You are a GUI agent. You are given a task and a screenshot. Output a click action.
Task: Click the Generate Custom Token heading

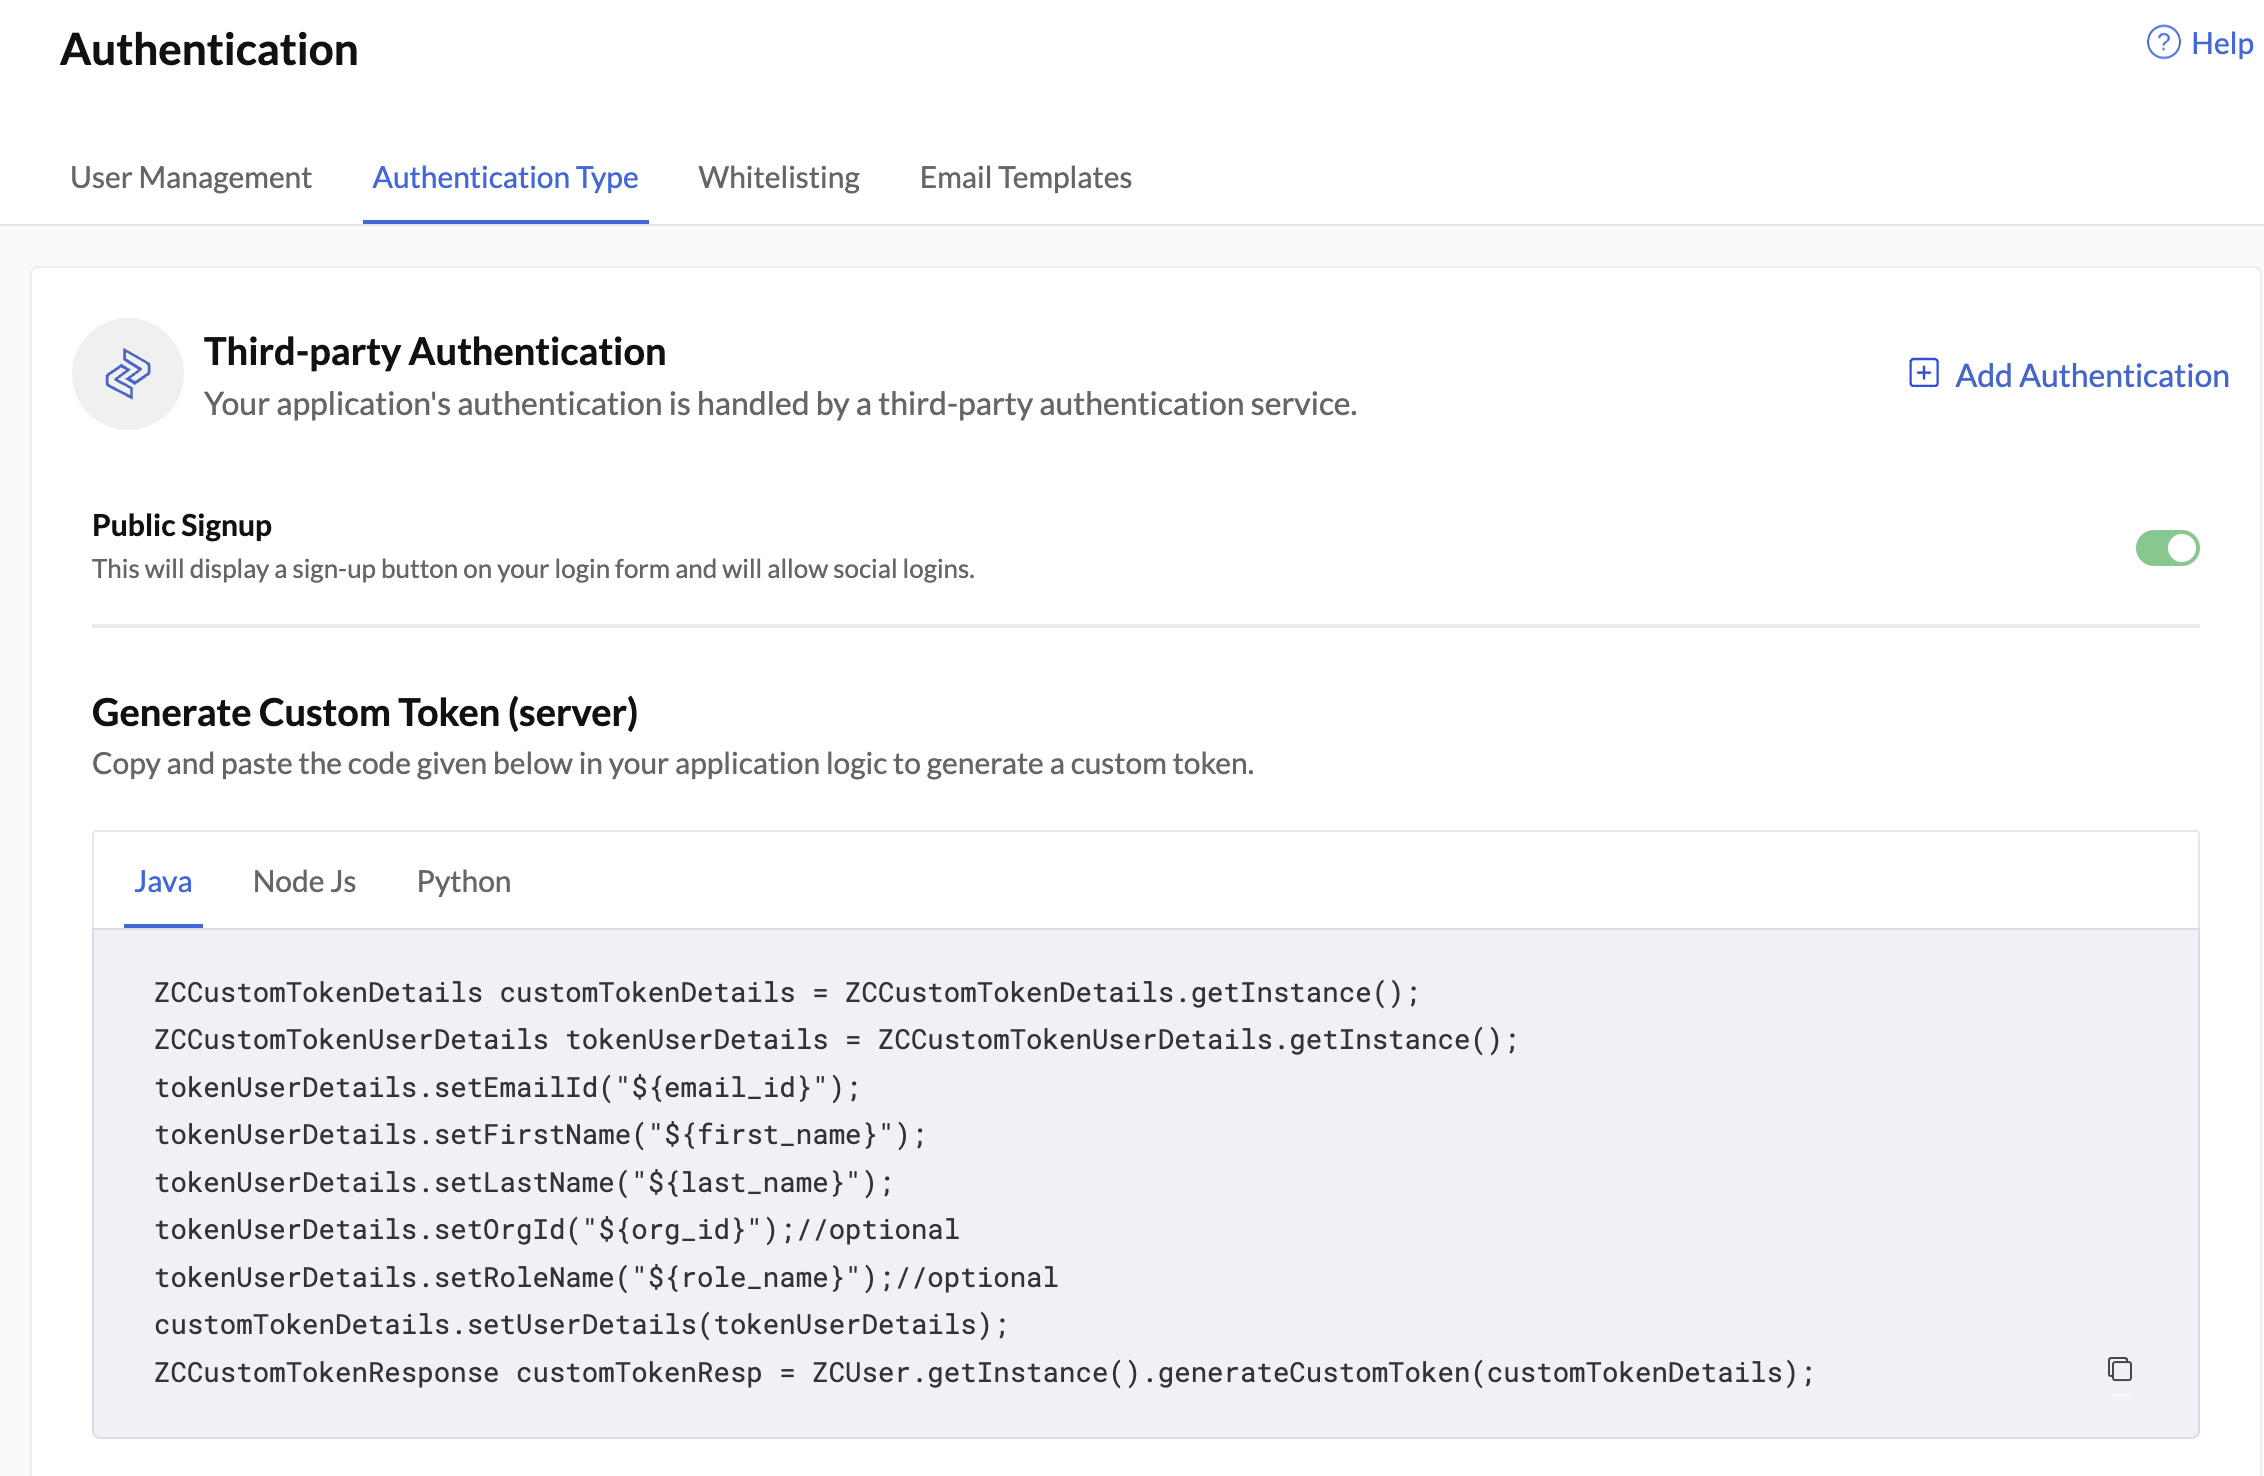click(366, 713)
